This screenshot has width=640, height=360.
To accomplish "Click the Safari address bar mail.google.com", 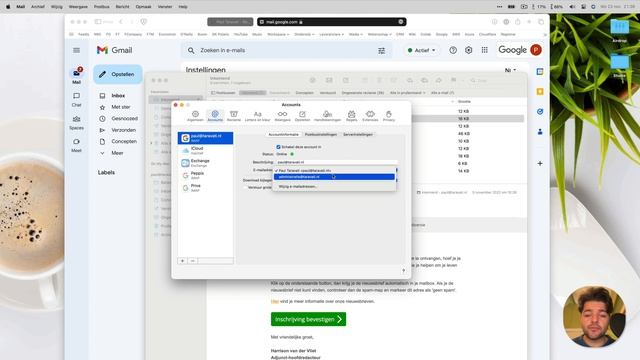I will (331, 22).
